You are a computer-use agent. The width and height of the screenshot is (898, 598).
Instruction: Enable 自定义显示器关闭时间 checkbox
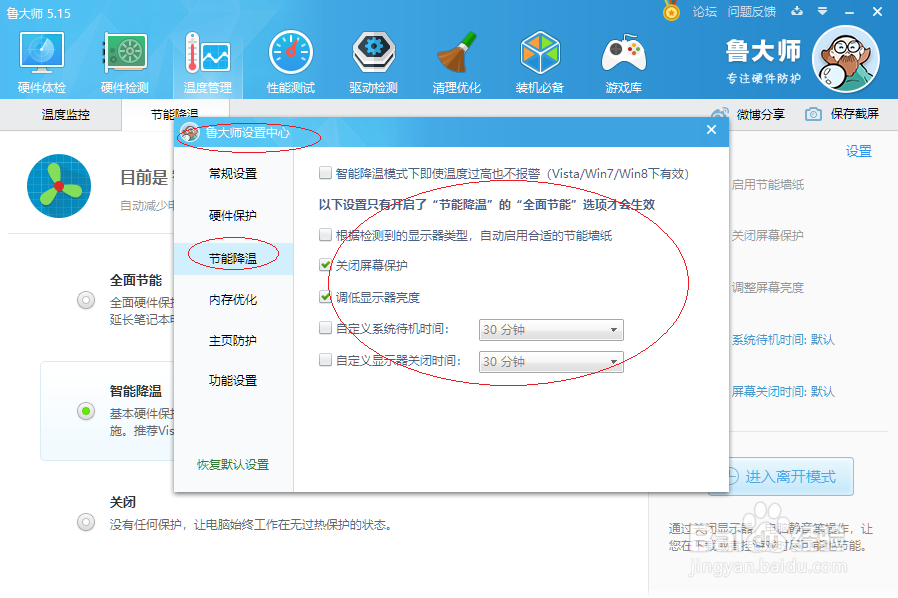tap(325, 360)
